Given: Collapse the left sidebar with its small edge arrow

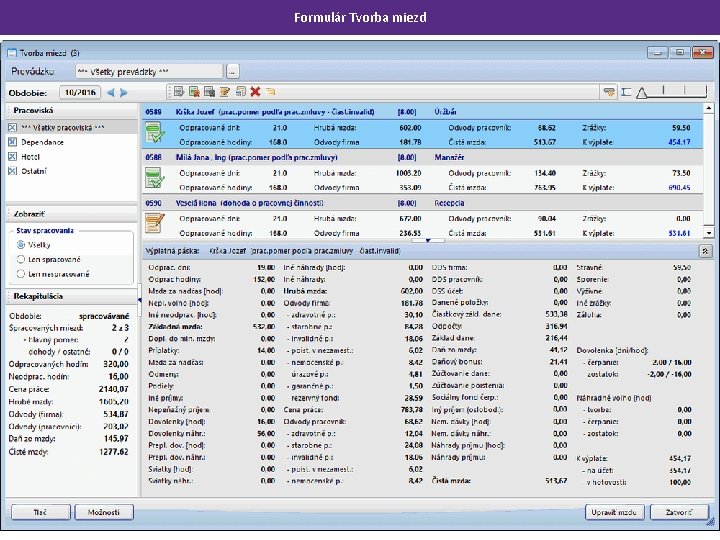Looking at the screenshot, I should pos(139,300).
